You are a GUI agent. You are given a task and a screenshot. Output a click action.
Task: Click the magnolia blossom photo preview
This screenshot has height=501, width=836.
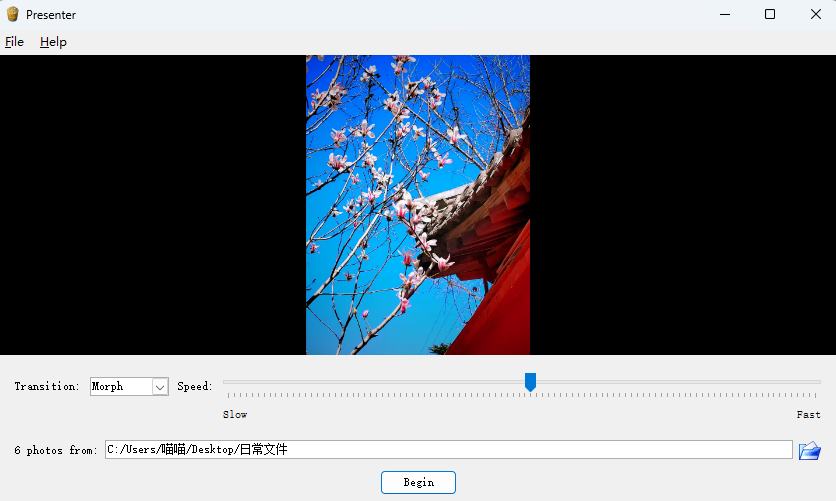point(417,205)
